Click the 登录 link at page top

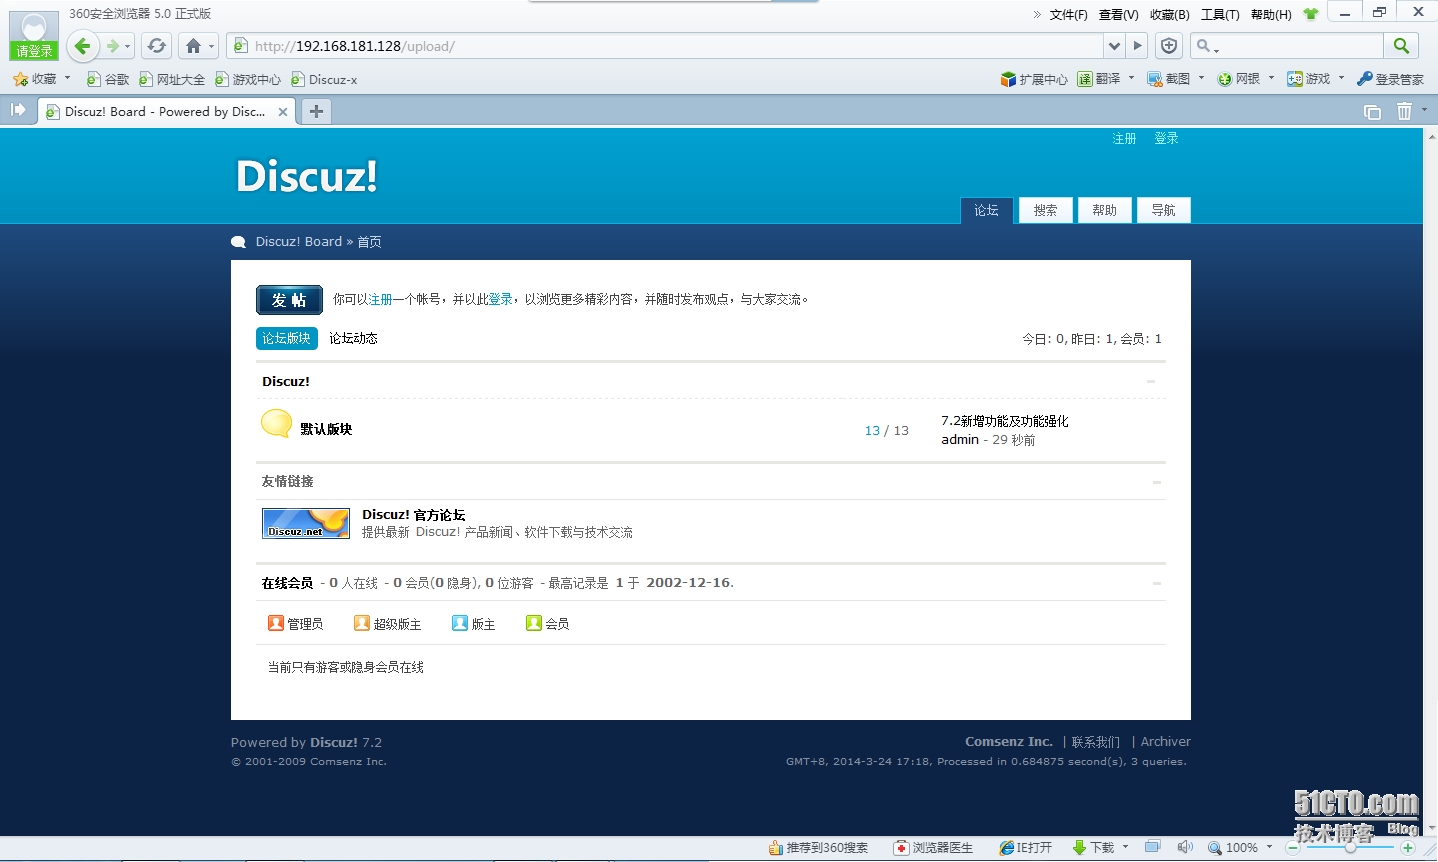pyautogui.click(x=1167, y=138)
